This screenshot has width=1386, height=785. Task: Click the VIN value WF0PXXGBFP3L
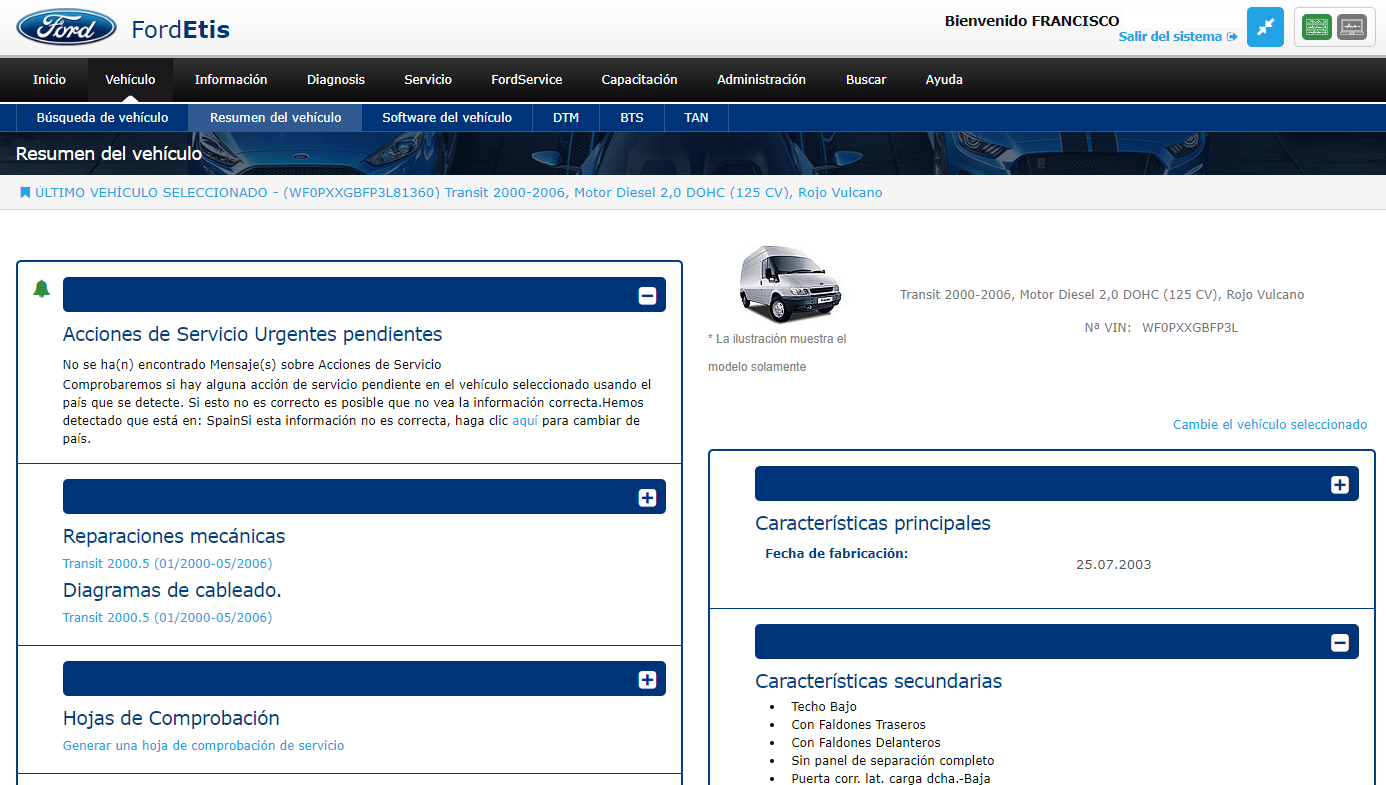1190,327
